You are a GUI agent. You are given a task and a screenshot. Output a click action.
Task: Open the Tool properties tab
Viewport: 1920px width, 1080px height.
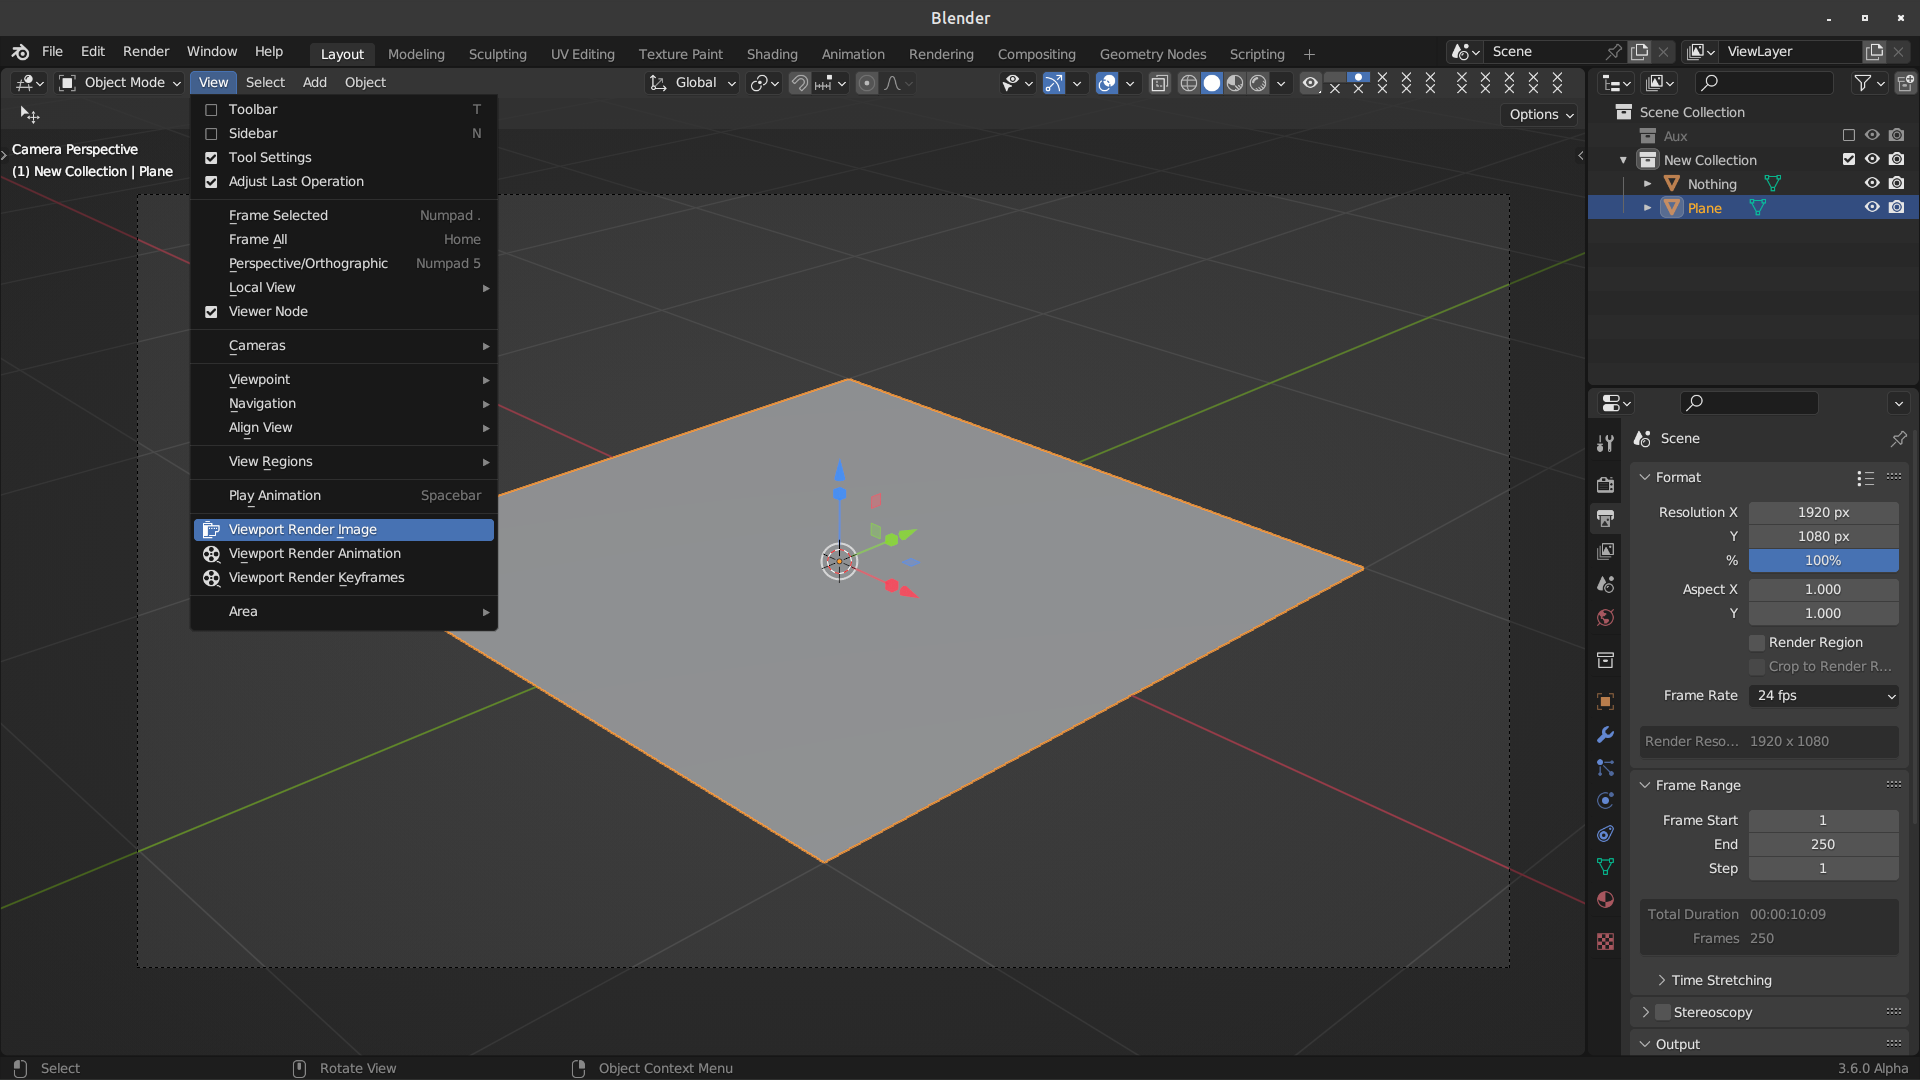1605,443
